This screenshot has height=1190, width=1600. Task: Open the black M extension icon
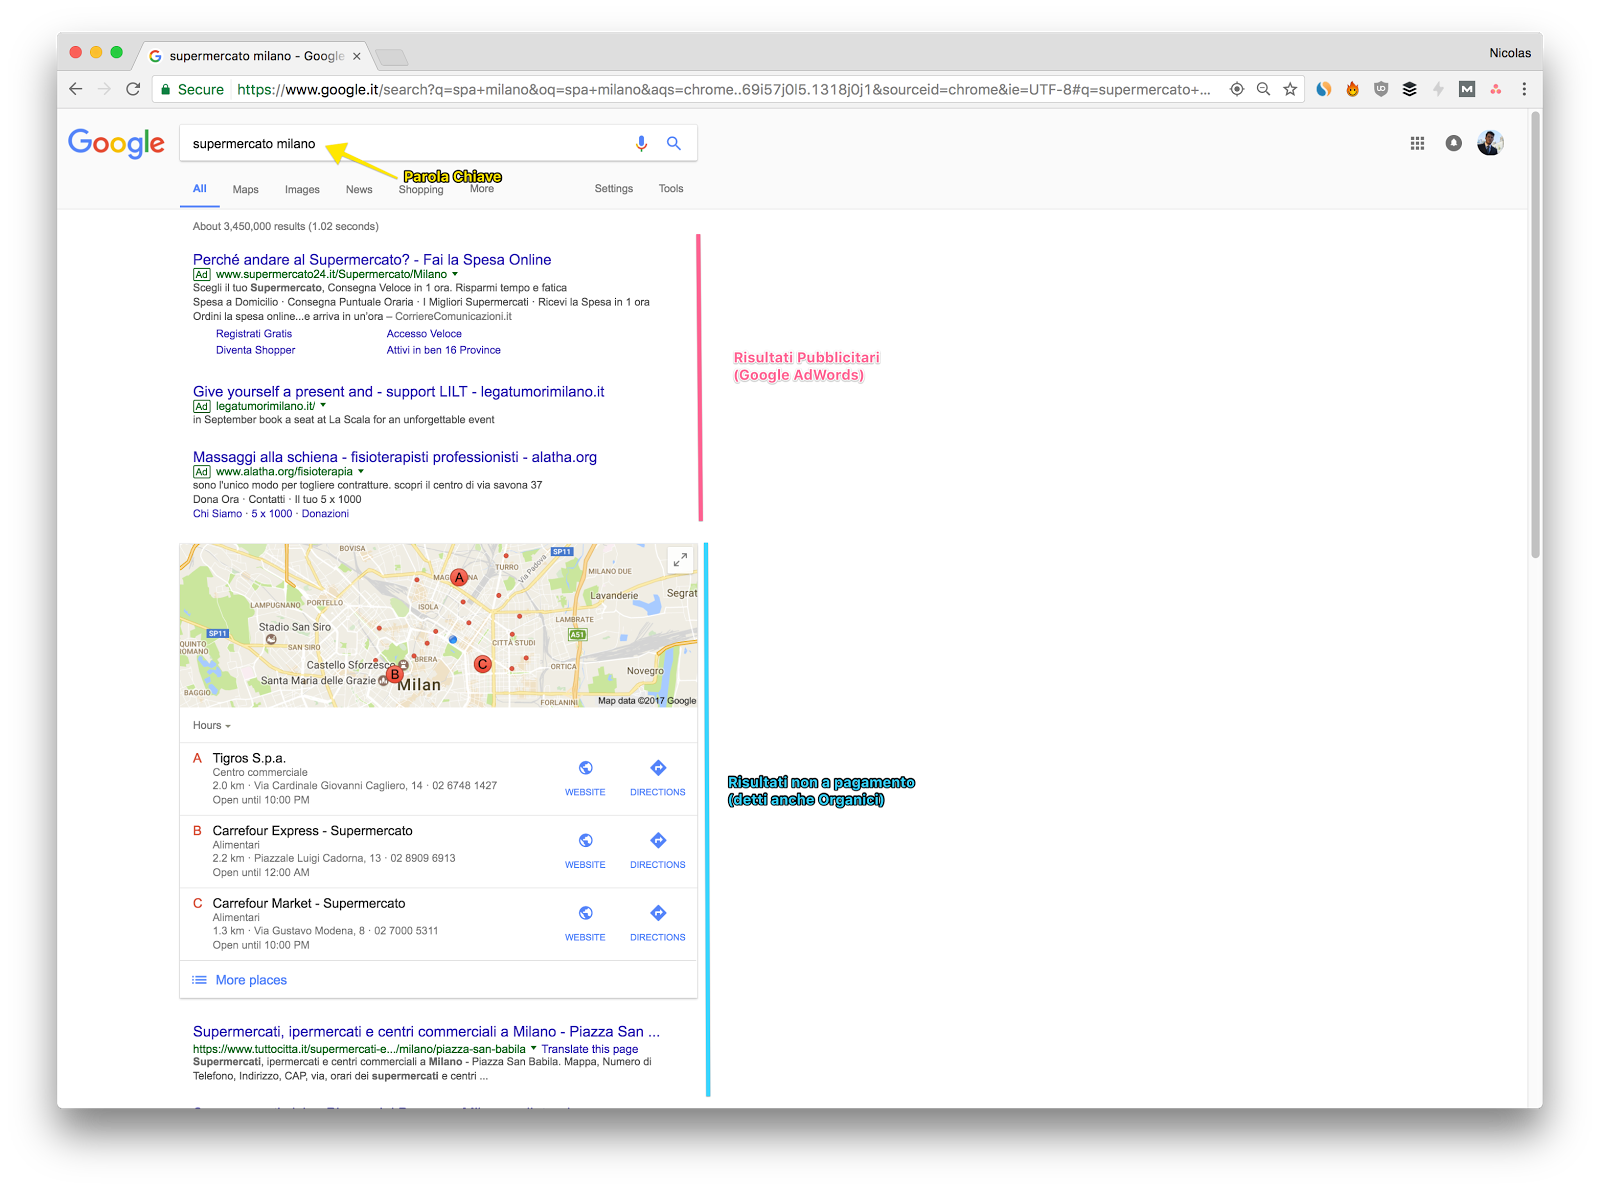coord(1467,89)
